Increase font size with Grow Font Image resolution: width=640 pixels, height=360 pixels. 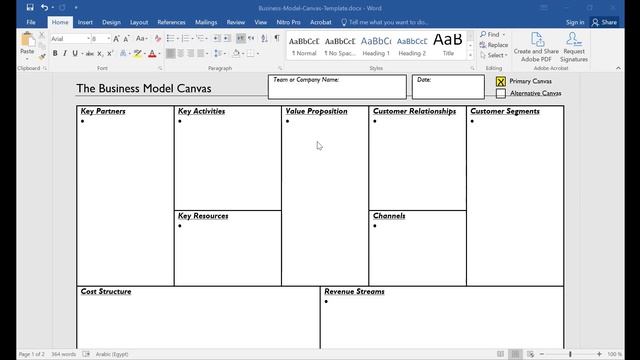click(x=116, y=39)
